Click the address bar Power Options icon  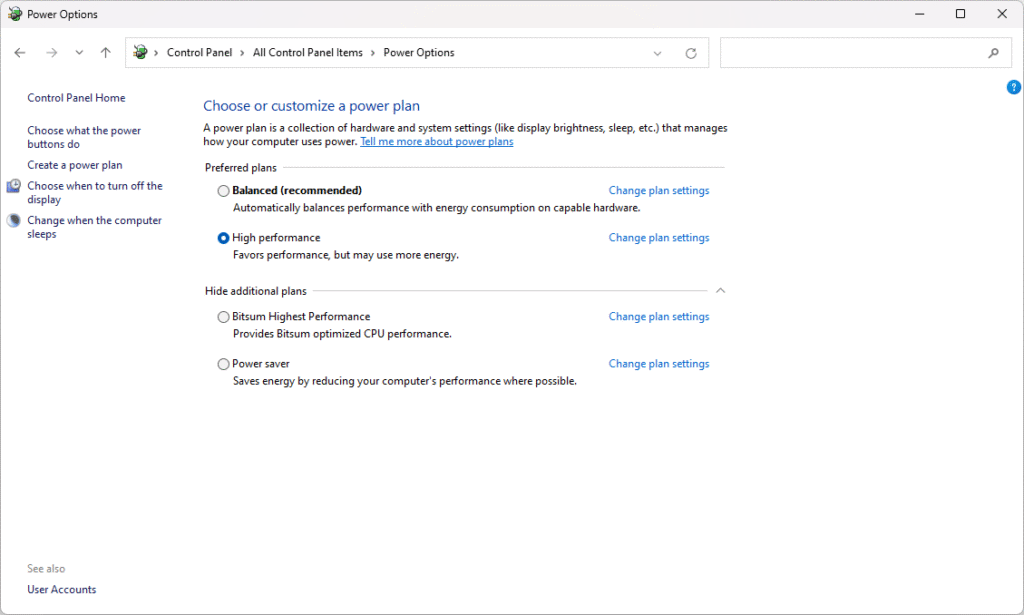point(140,52)
